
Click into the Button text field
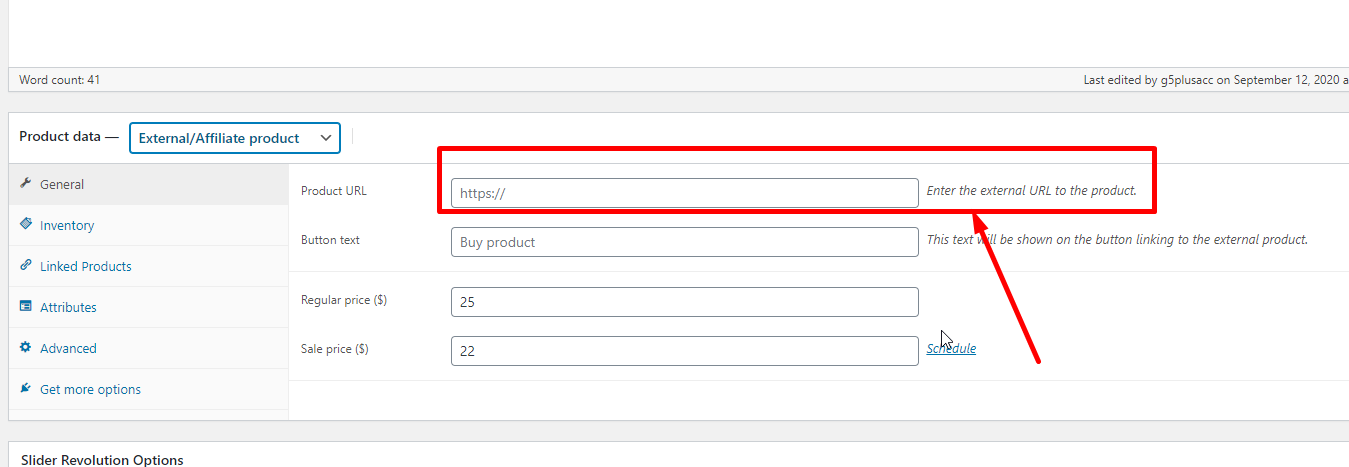684,242
